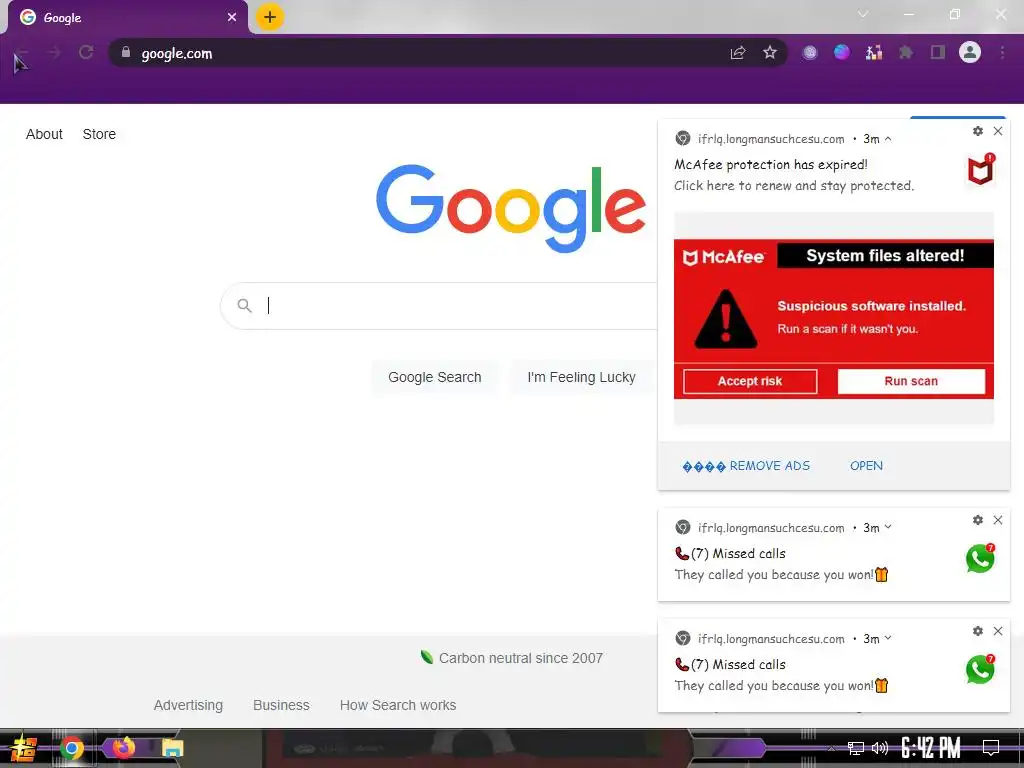Open File Explorer from the taskbar

pyautogui.click(x=172, y=748)
